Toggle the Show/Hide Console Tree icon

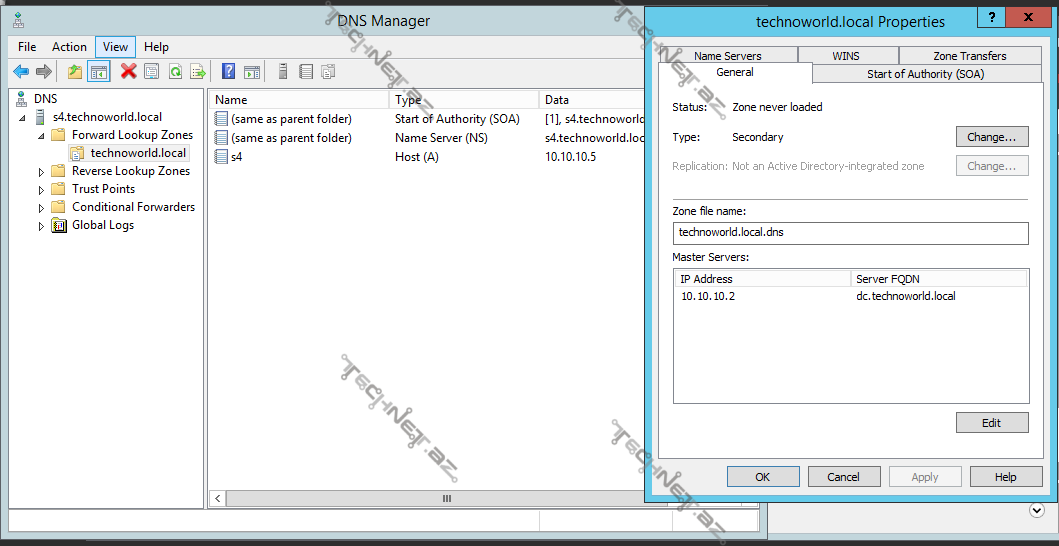[99, 71]
